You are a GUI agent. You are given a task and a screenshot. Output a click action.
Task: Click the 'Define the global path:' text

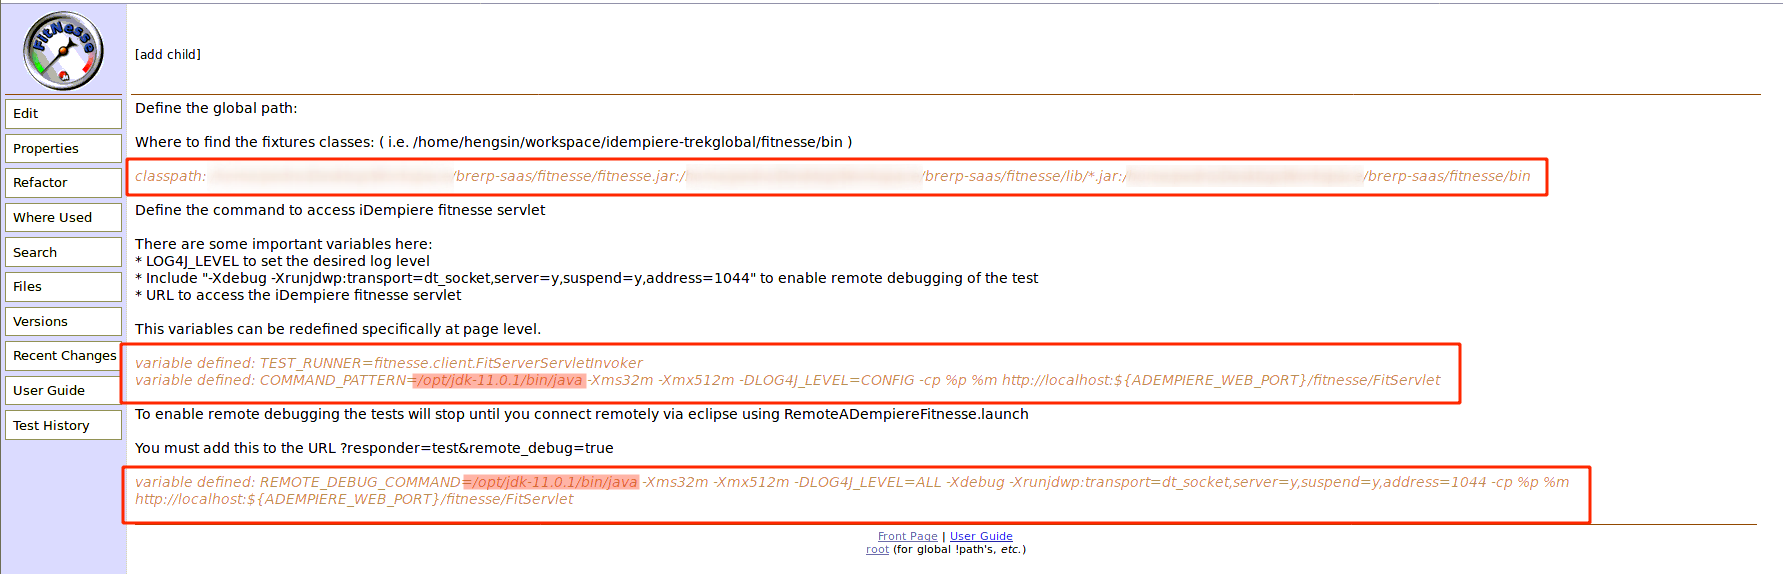[x=216, y=108]
